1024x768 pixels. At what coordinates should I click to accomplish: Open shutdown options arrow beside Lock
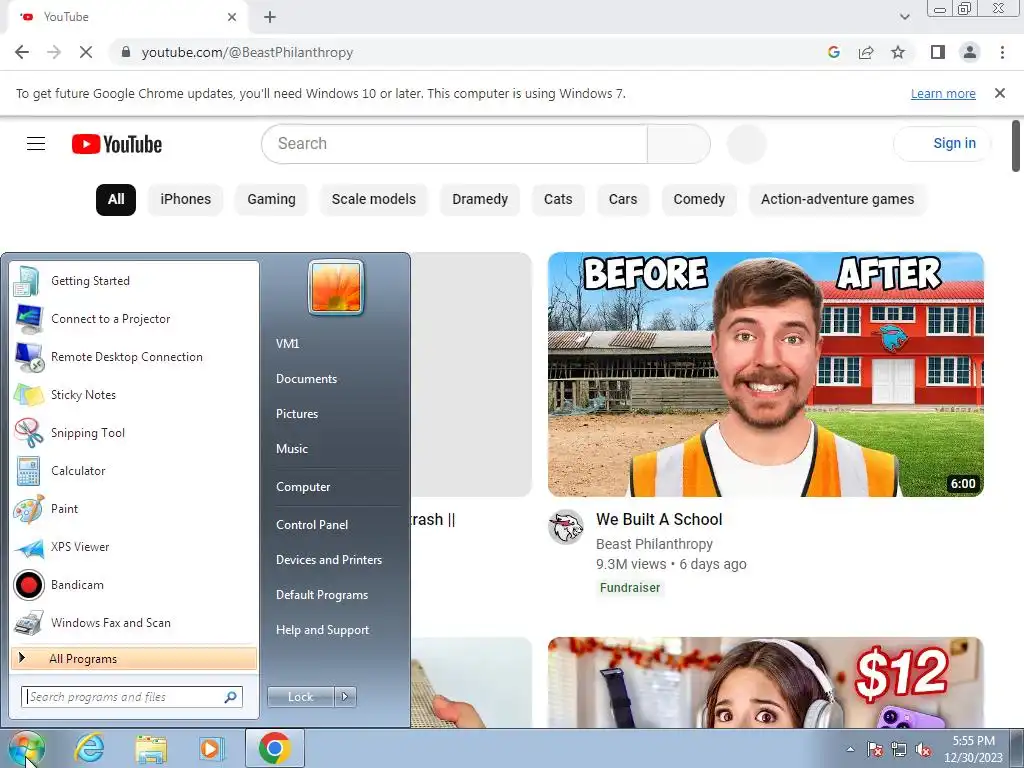345,697
